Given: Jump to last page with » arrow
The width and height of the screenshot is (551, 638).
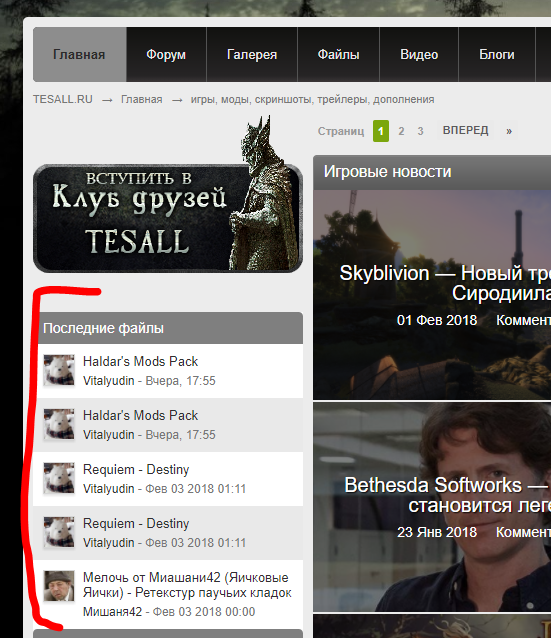Looking at the screenshot, I should (509, 131).
